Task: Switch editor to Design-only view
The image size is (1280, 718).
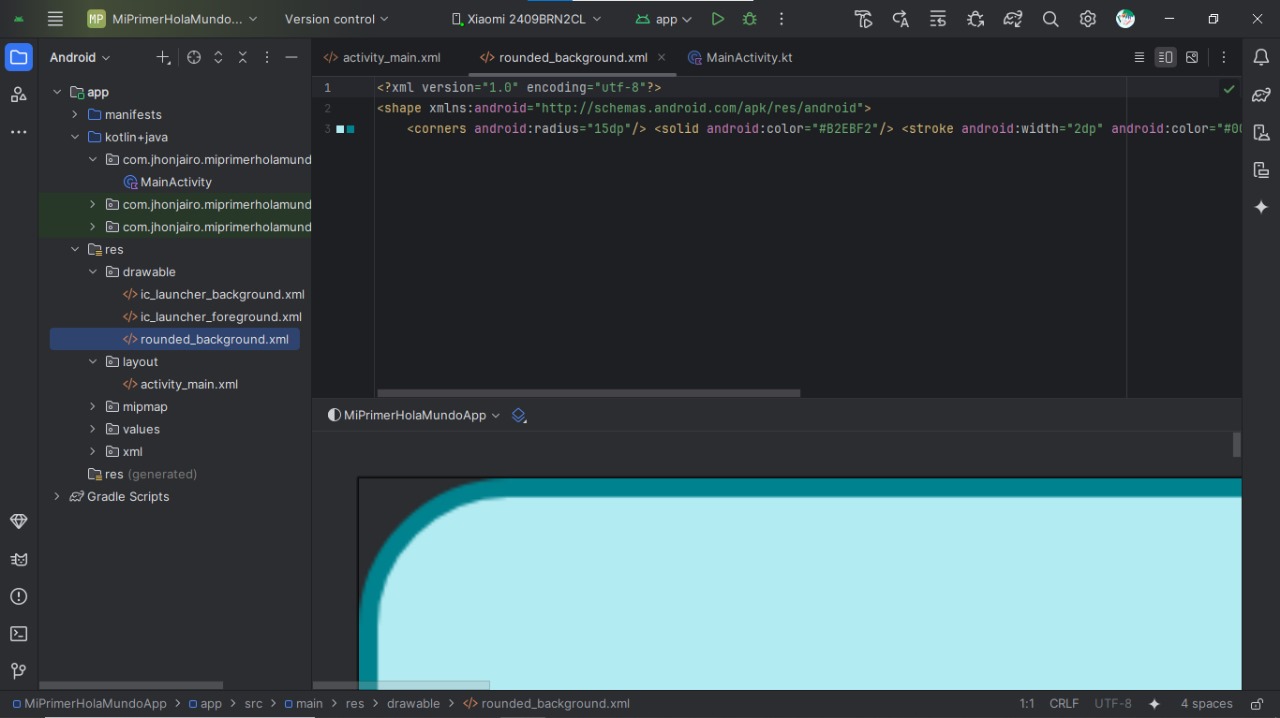Action: [1192, 57]
